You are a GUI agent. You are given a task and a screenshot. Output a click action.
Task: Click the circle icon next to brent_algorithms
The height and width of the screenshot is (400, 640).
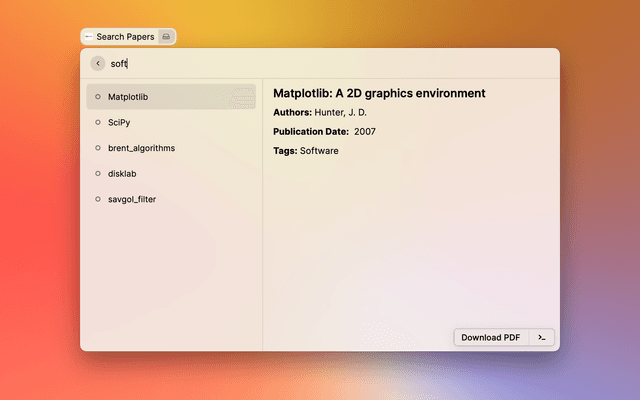point(97,148)
